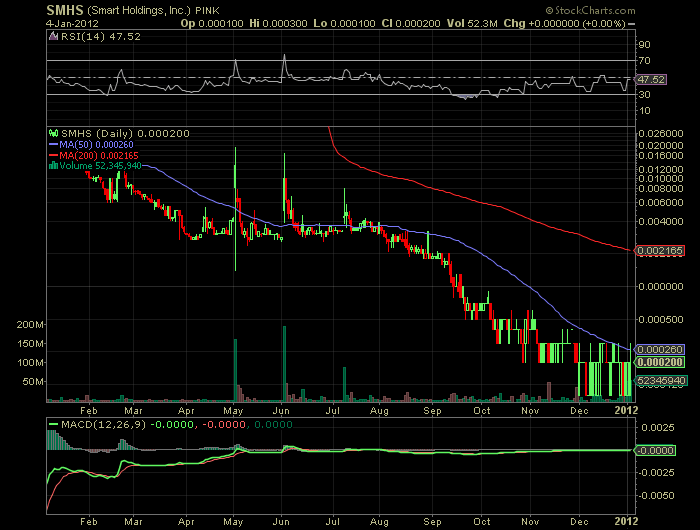Click the MACD(12,26,9) panel label
700x530 pixels.
(103, 424)
